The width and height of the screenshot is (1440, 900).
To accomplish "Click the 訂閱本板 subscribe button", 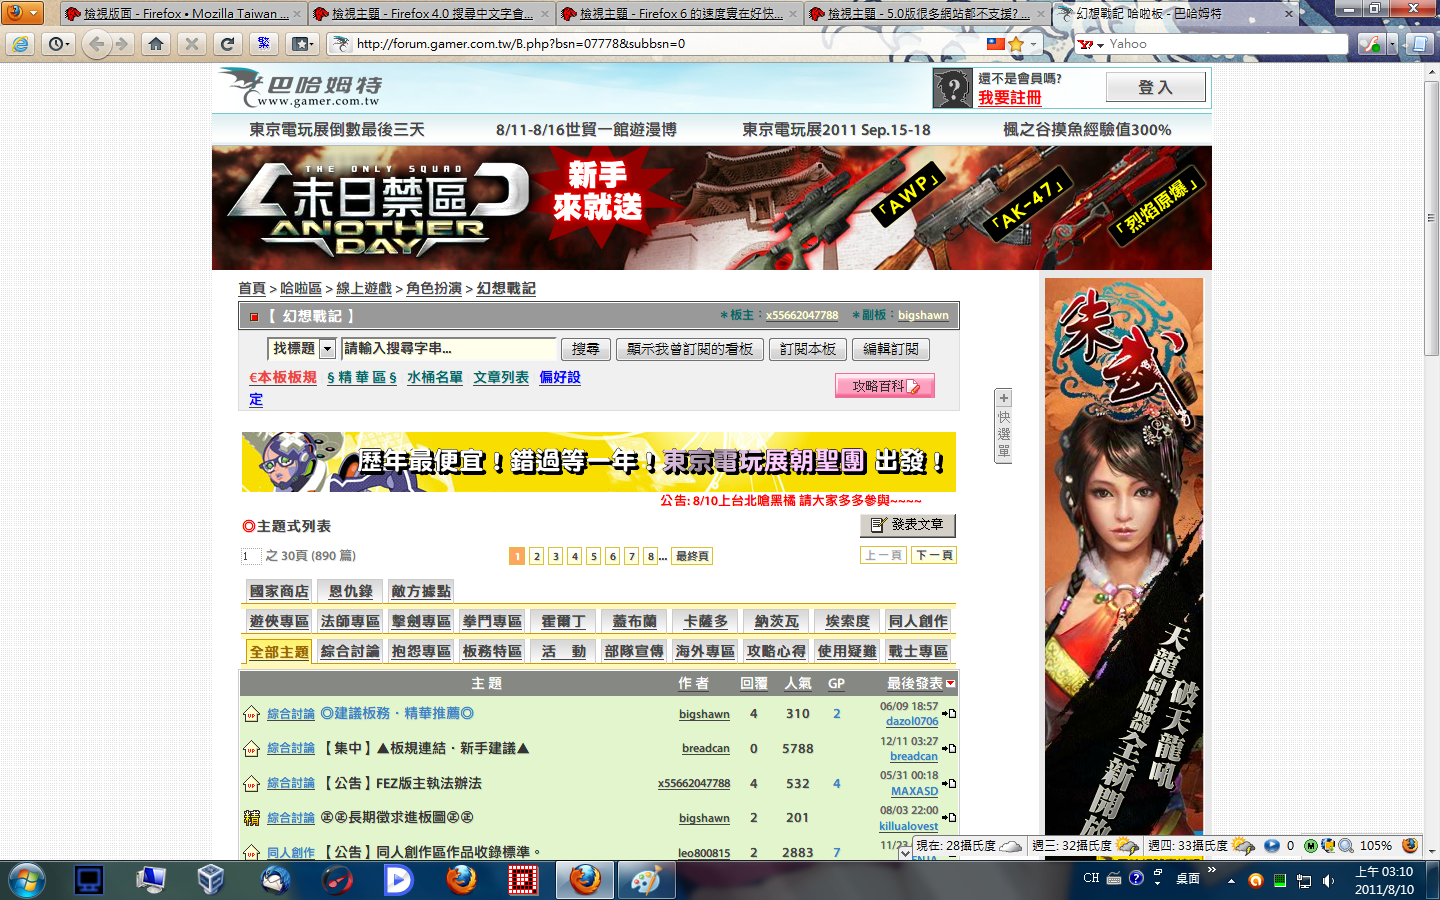I will [x=808, y=349].
